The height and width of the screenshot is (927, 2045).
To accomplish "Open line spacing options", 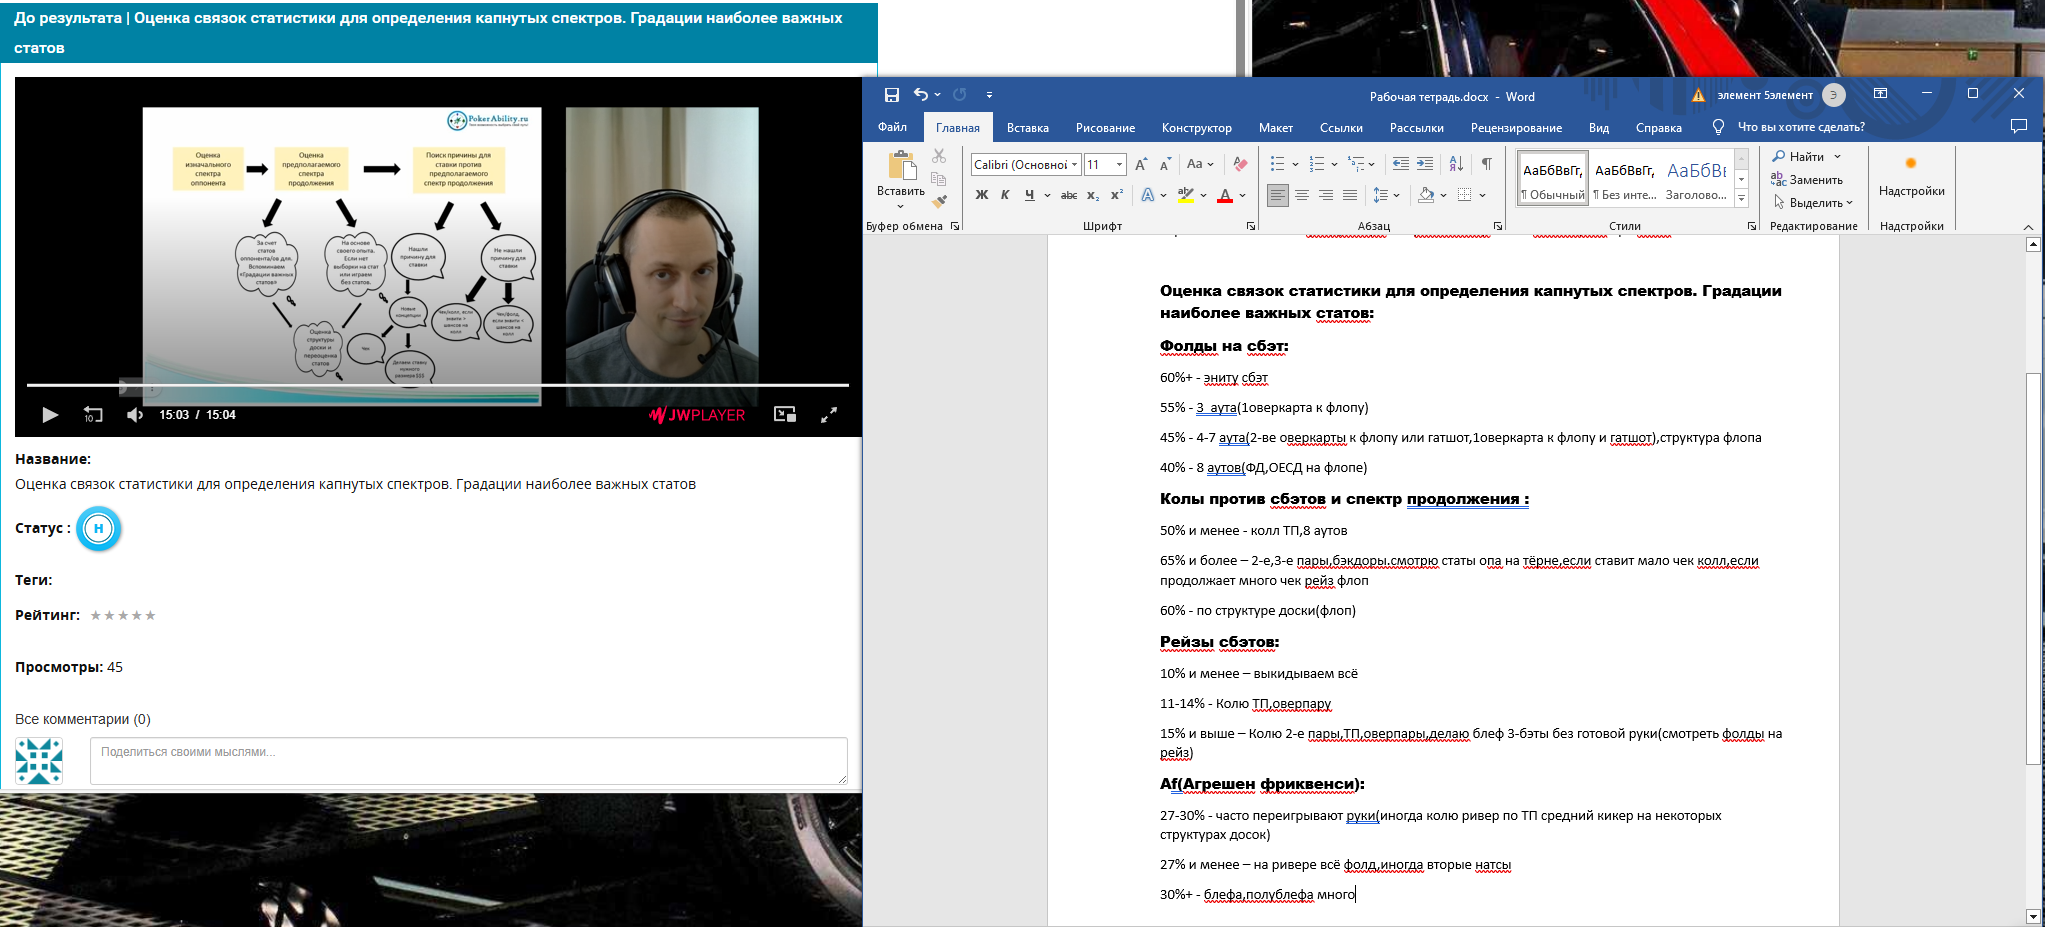I will coord(1386,195).
